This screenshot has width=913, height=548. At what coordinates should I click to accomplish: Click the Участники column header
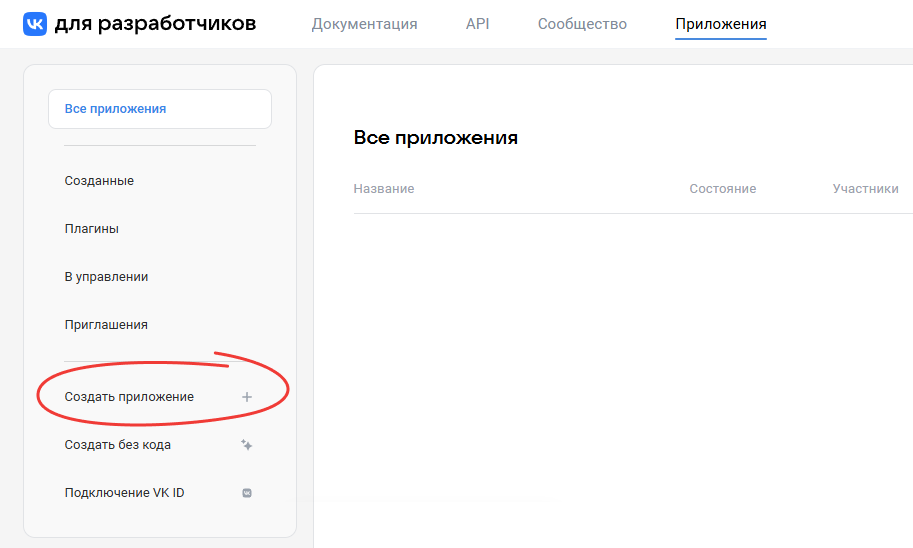click(865, 189)
